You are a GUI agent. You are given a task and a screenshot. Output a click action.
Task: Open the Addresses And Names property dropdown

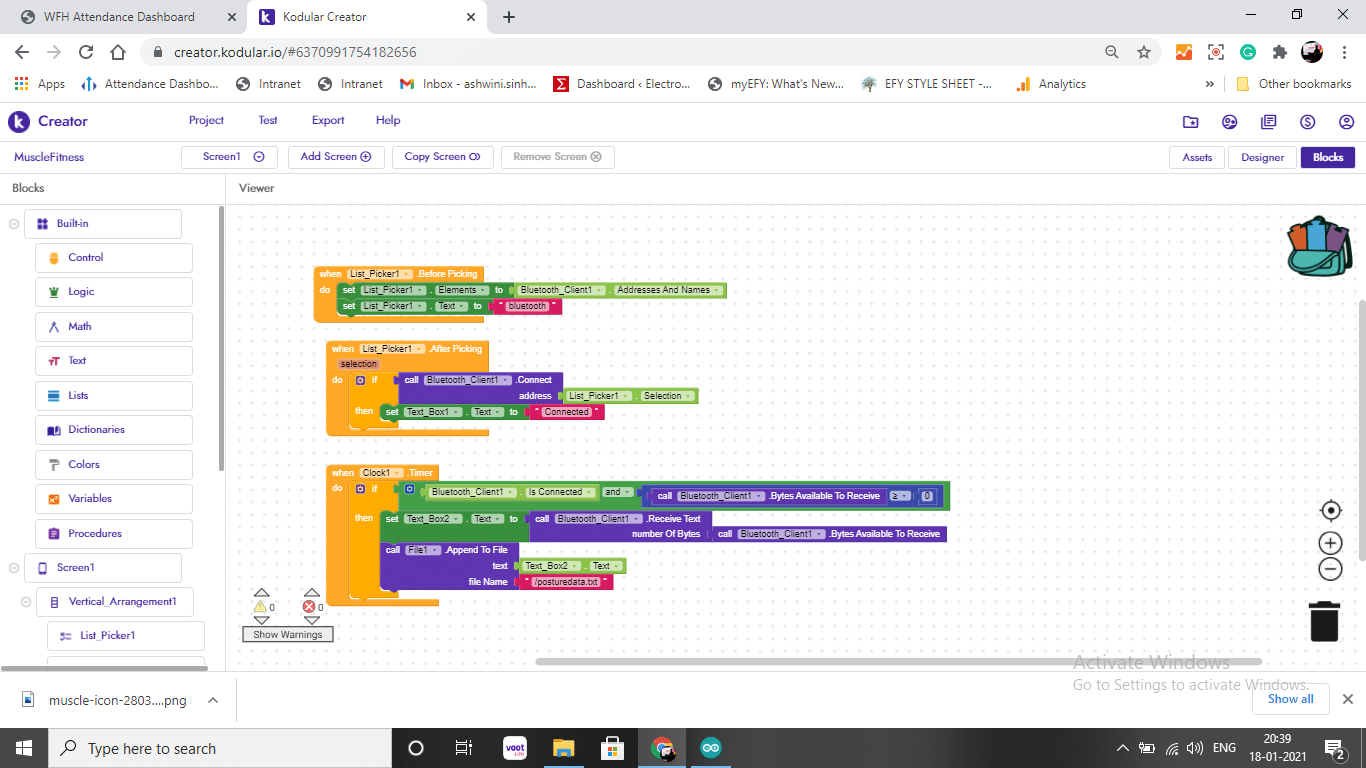(x=667, y=290)
